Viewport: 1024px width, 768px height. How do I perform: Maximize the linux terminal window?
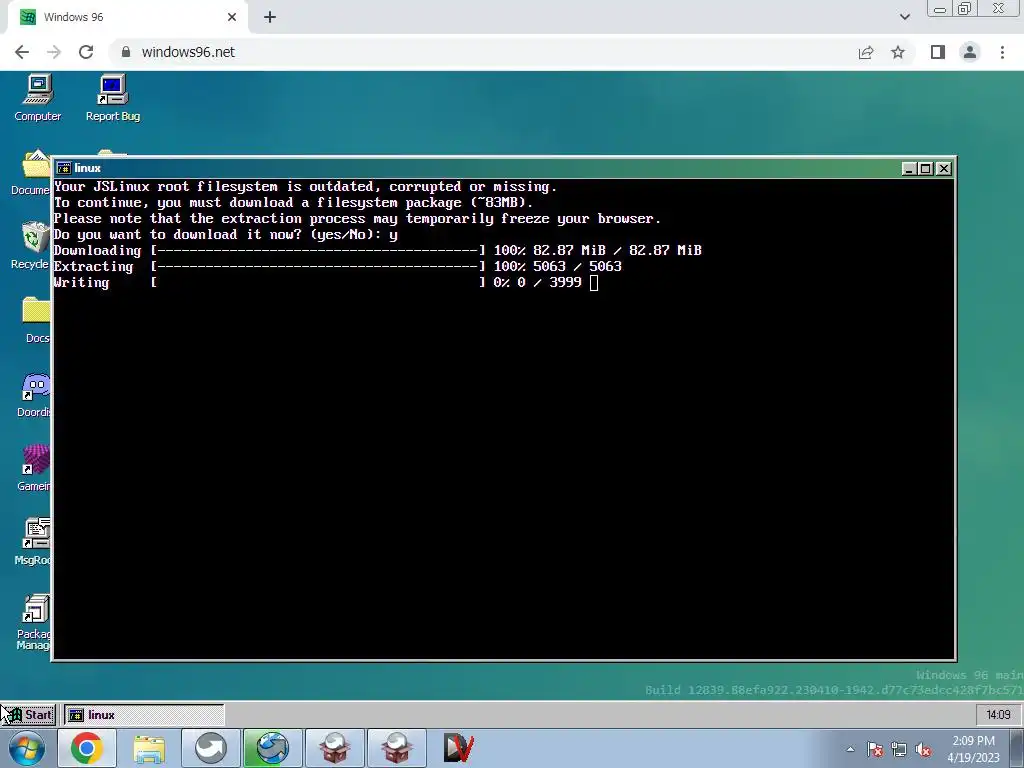(x=925, y=168)
